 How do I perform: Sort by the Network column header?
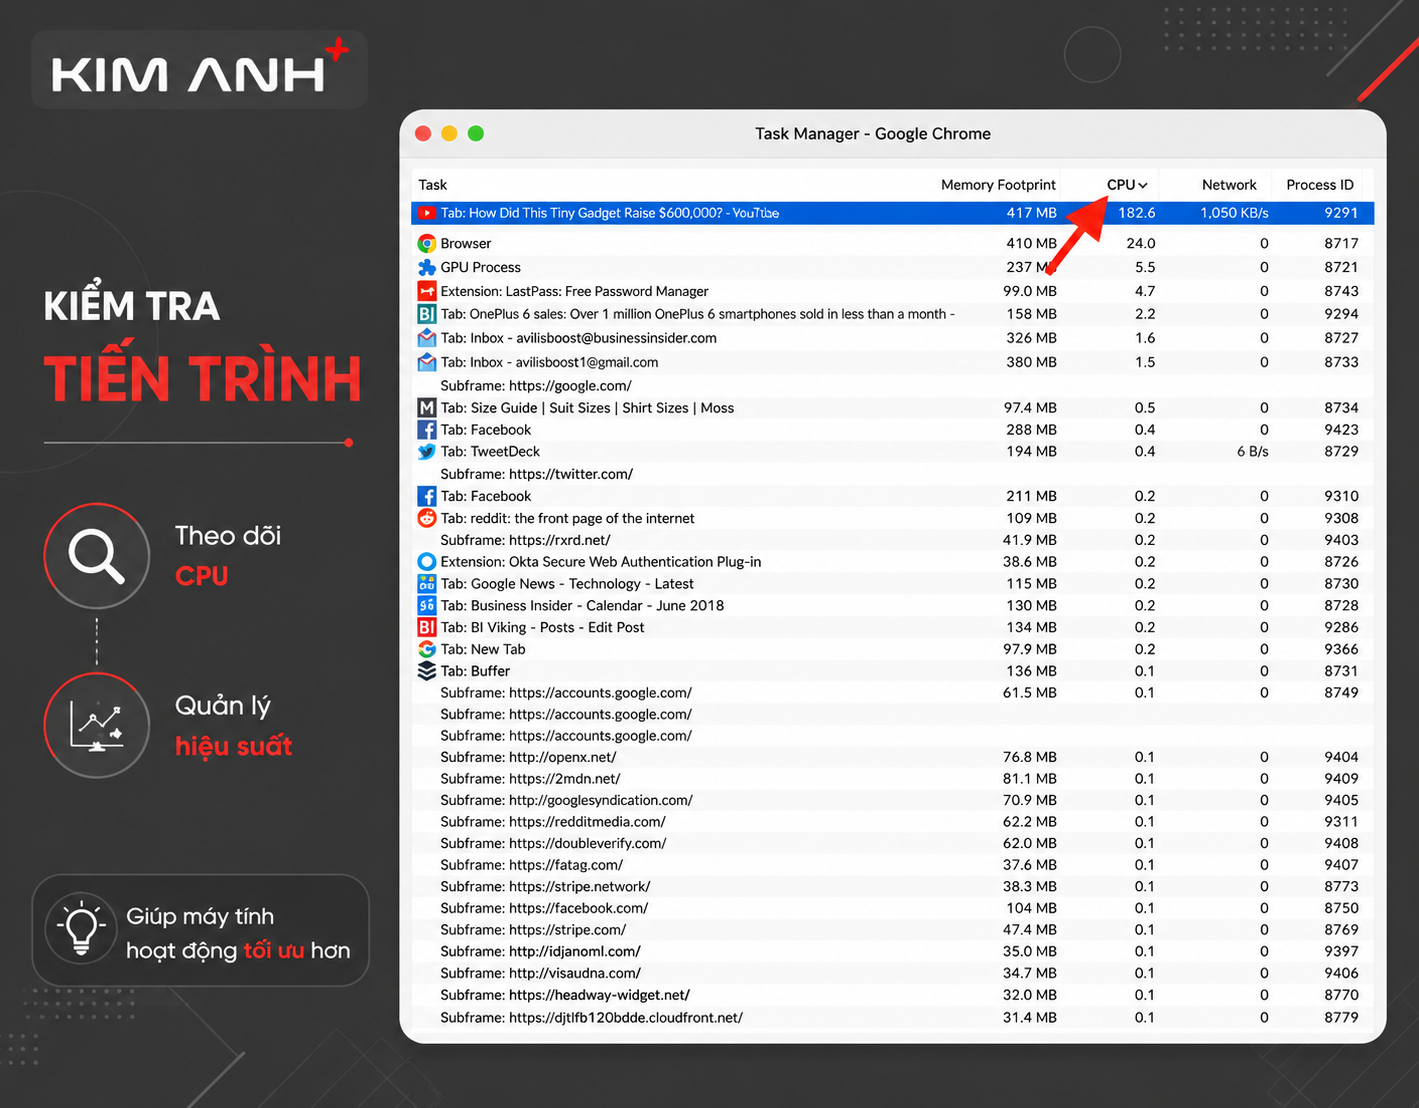pos(1229,185)
